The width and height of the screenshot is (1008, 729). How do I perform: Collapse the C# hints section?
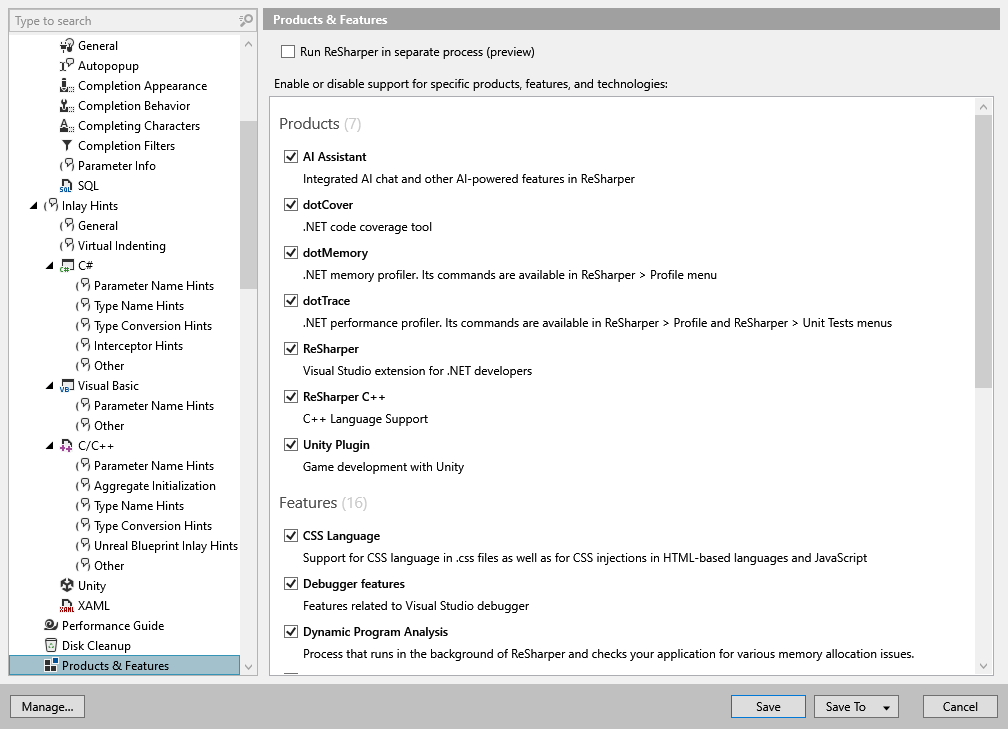click(x=49, y=265)
